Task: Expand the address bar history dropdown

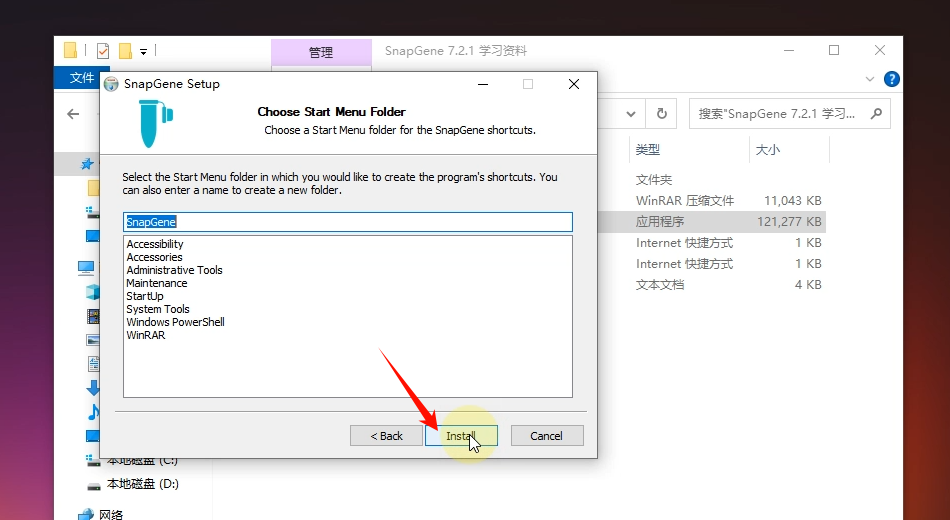Action: pyautogui.click(x=629, y=114)
